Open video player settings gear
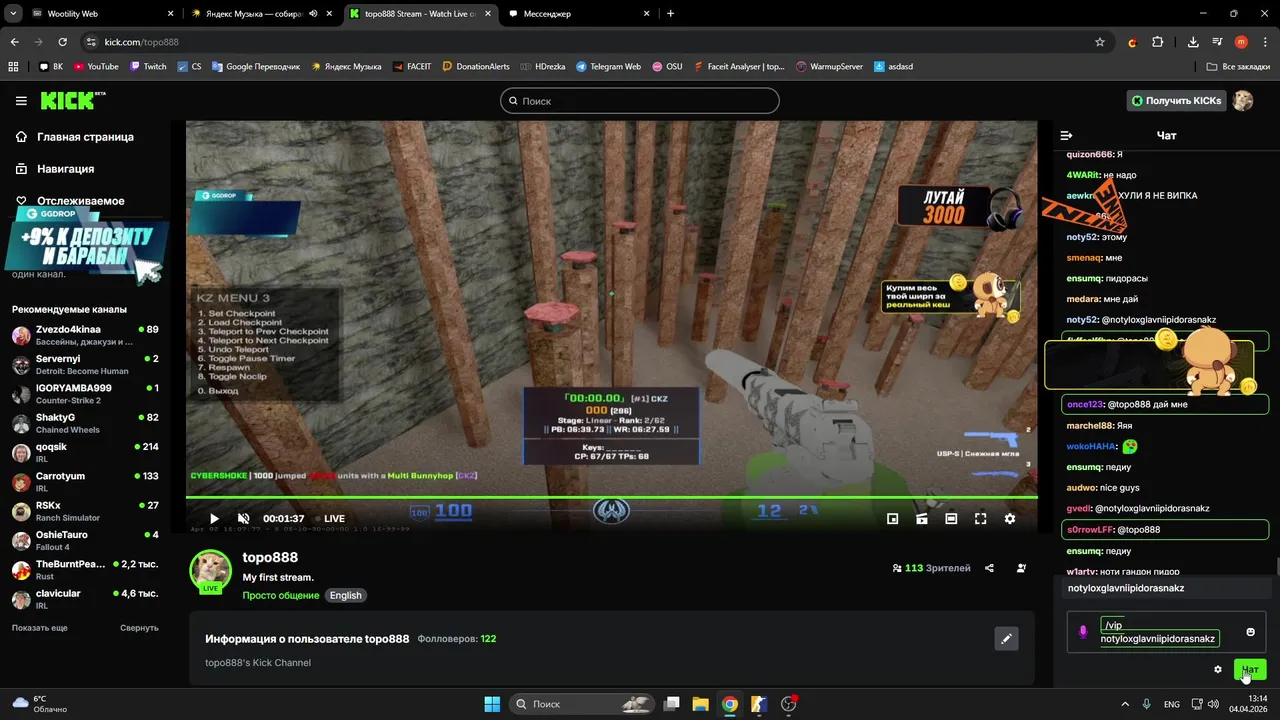 1010,519
